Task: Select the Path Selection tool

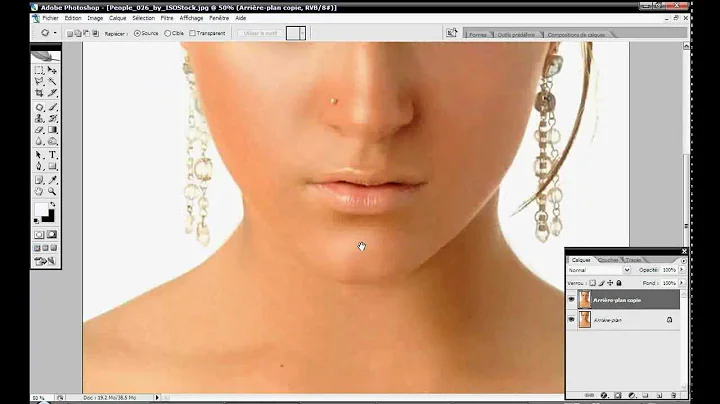Action: pyautogui.click(x=39, y=155)
